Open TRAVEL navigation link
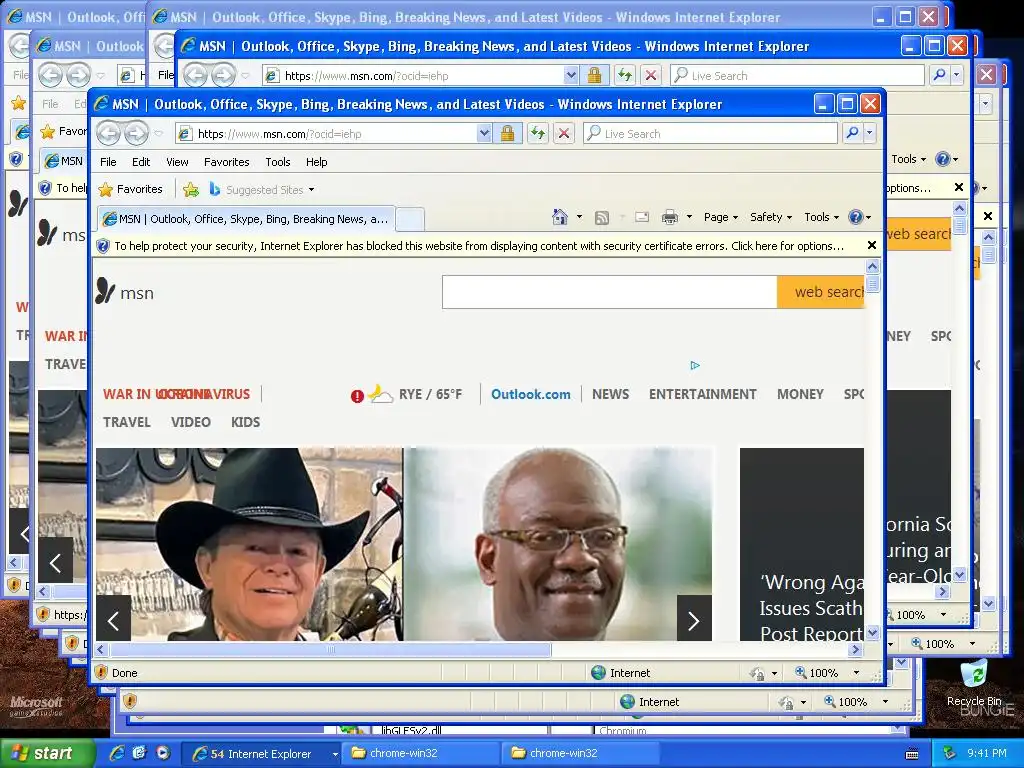The image size is (1024, 768). click(x=127, y=423)
